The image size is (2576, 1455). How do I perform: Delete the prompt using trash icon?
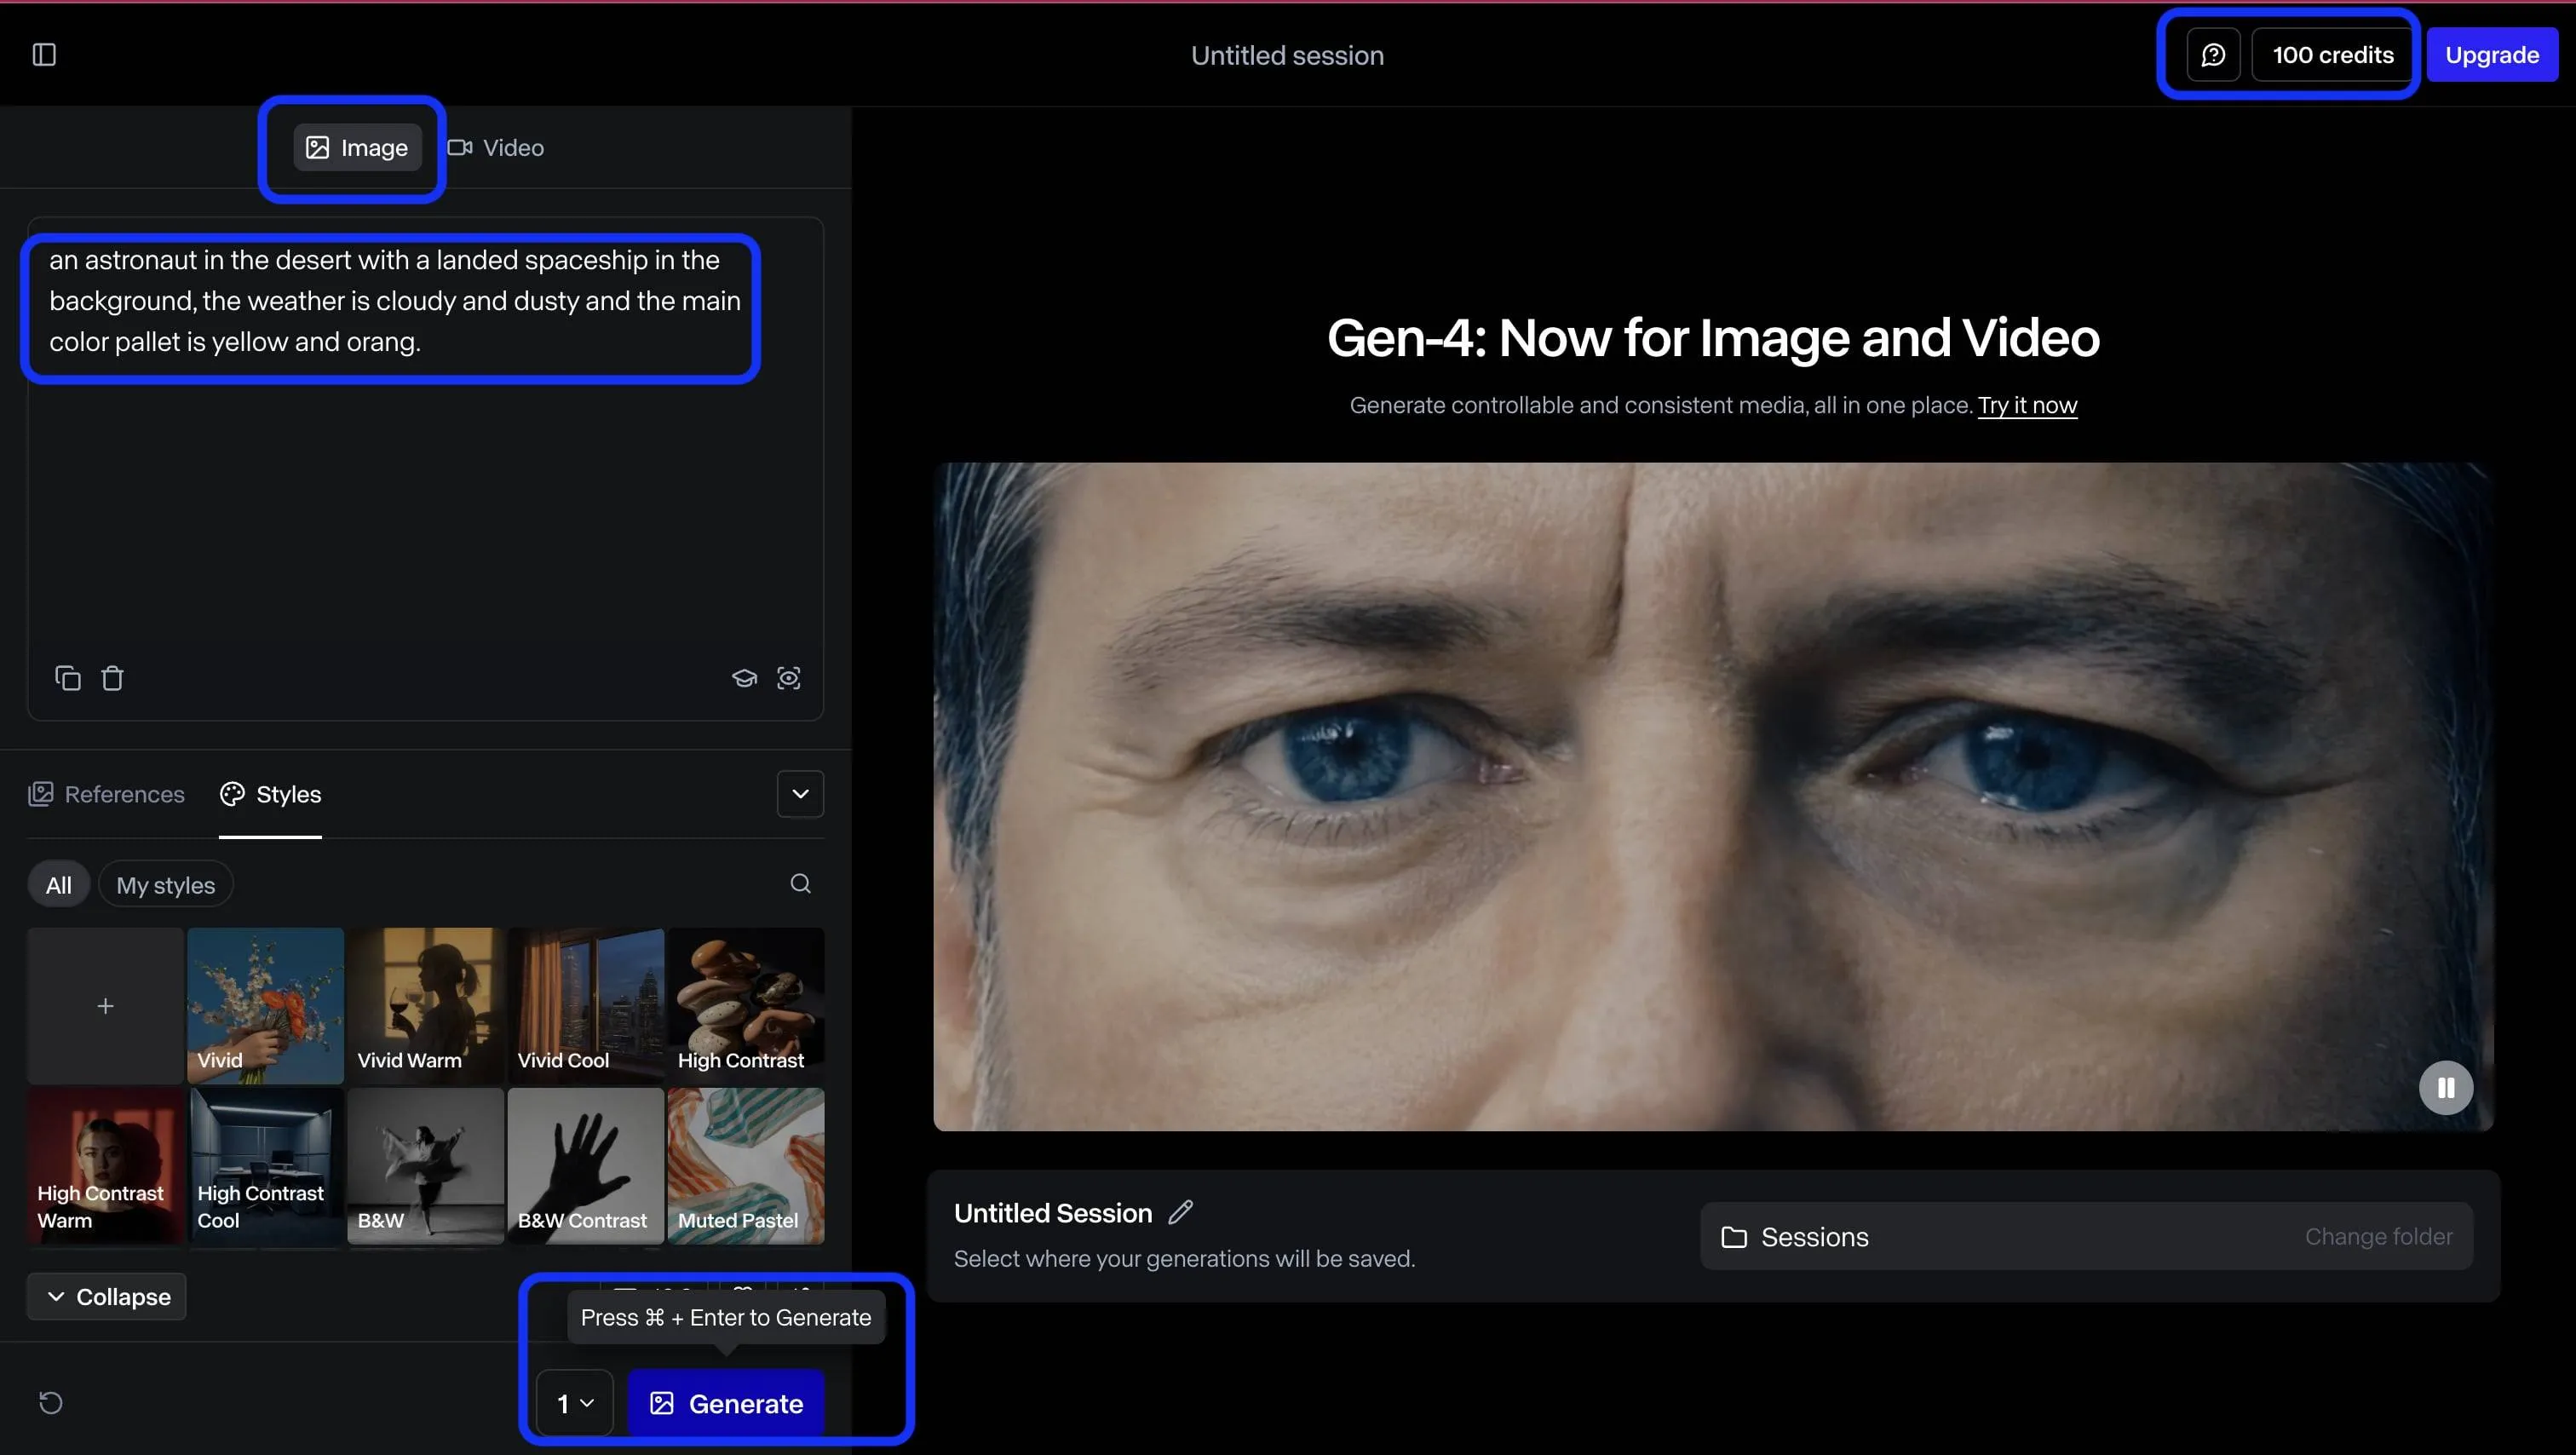pos(112,678)
